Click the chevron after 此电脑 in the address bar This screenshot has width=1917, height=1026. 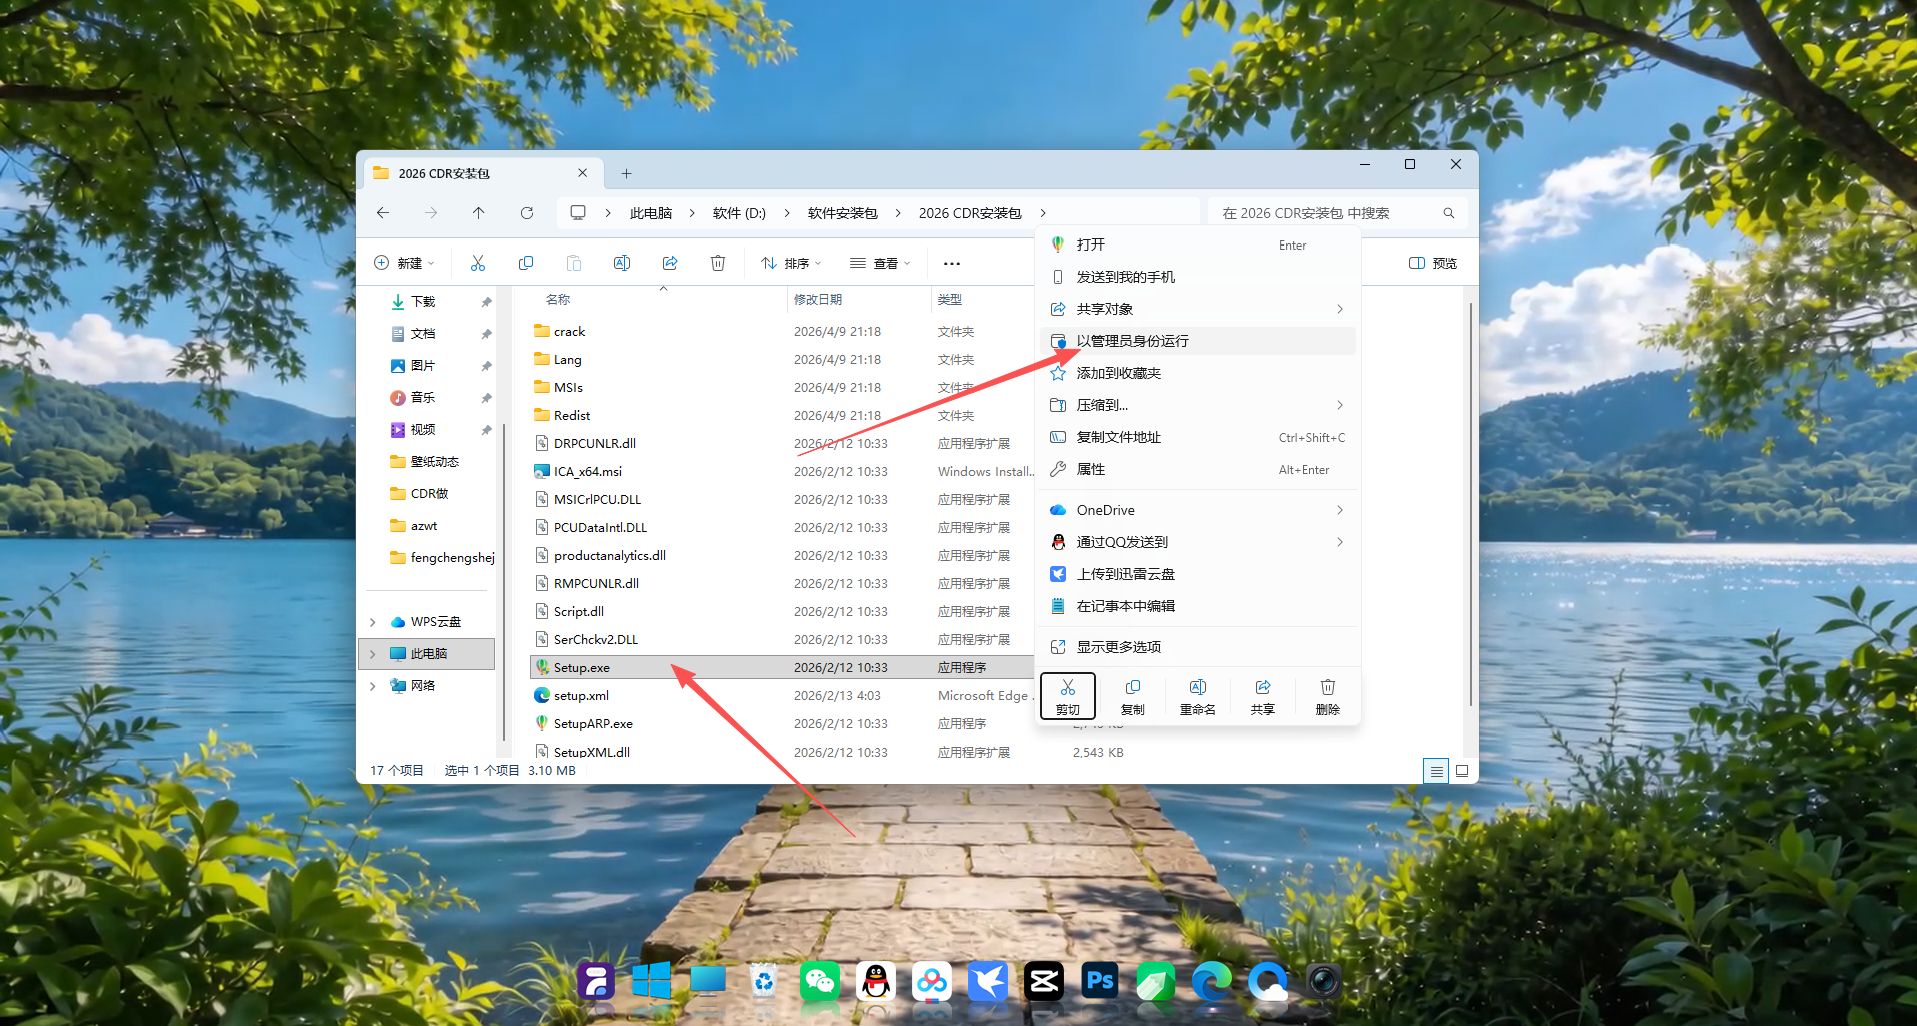692,213
